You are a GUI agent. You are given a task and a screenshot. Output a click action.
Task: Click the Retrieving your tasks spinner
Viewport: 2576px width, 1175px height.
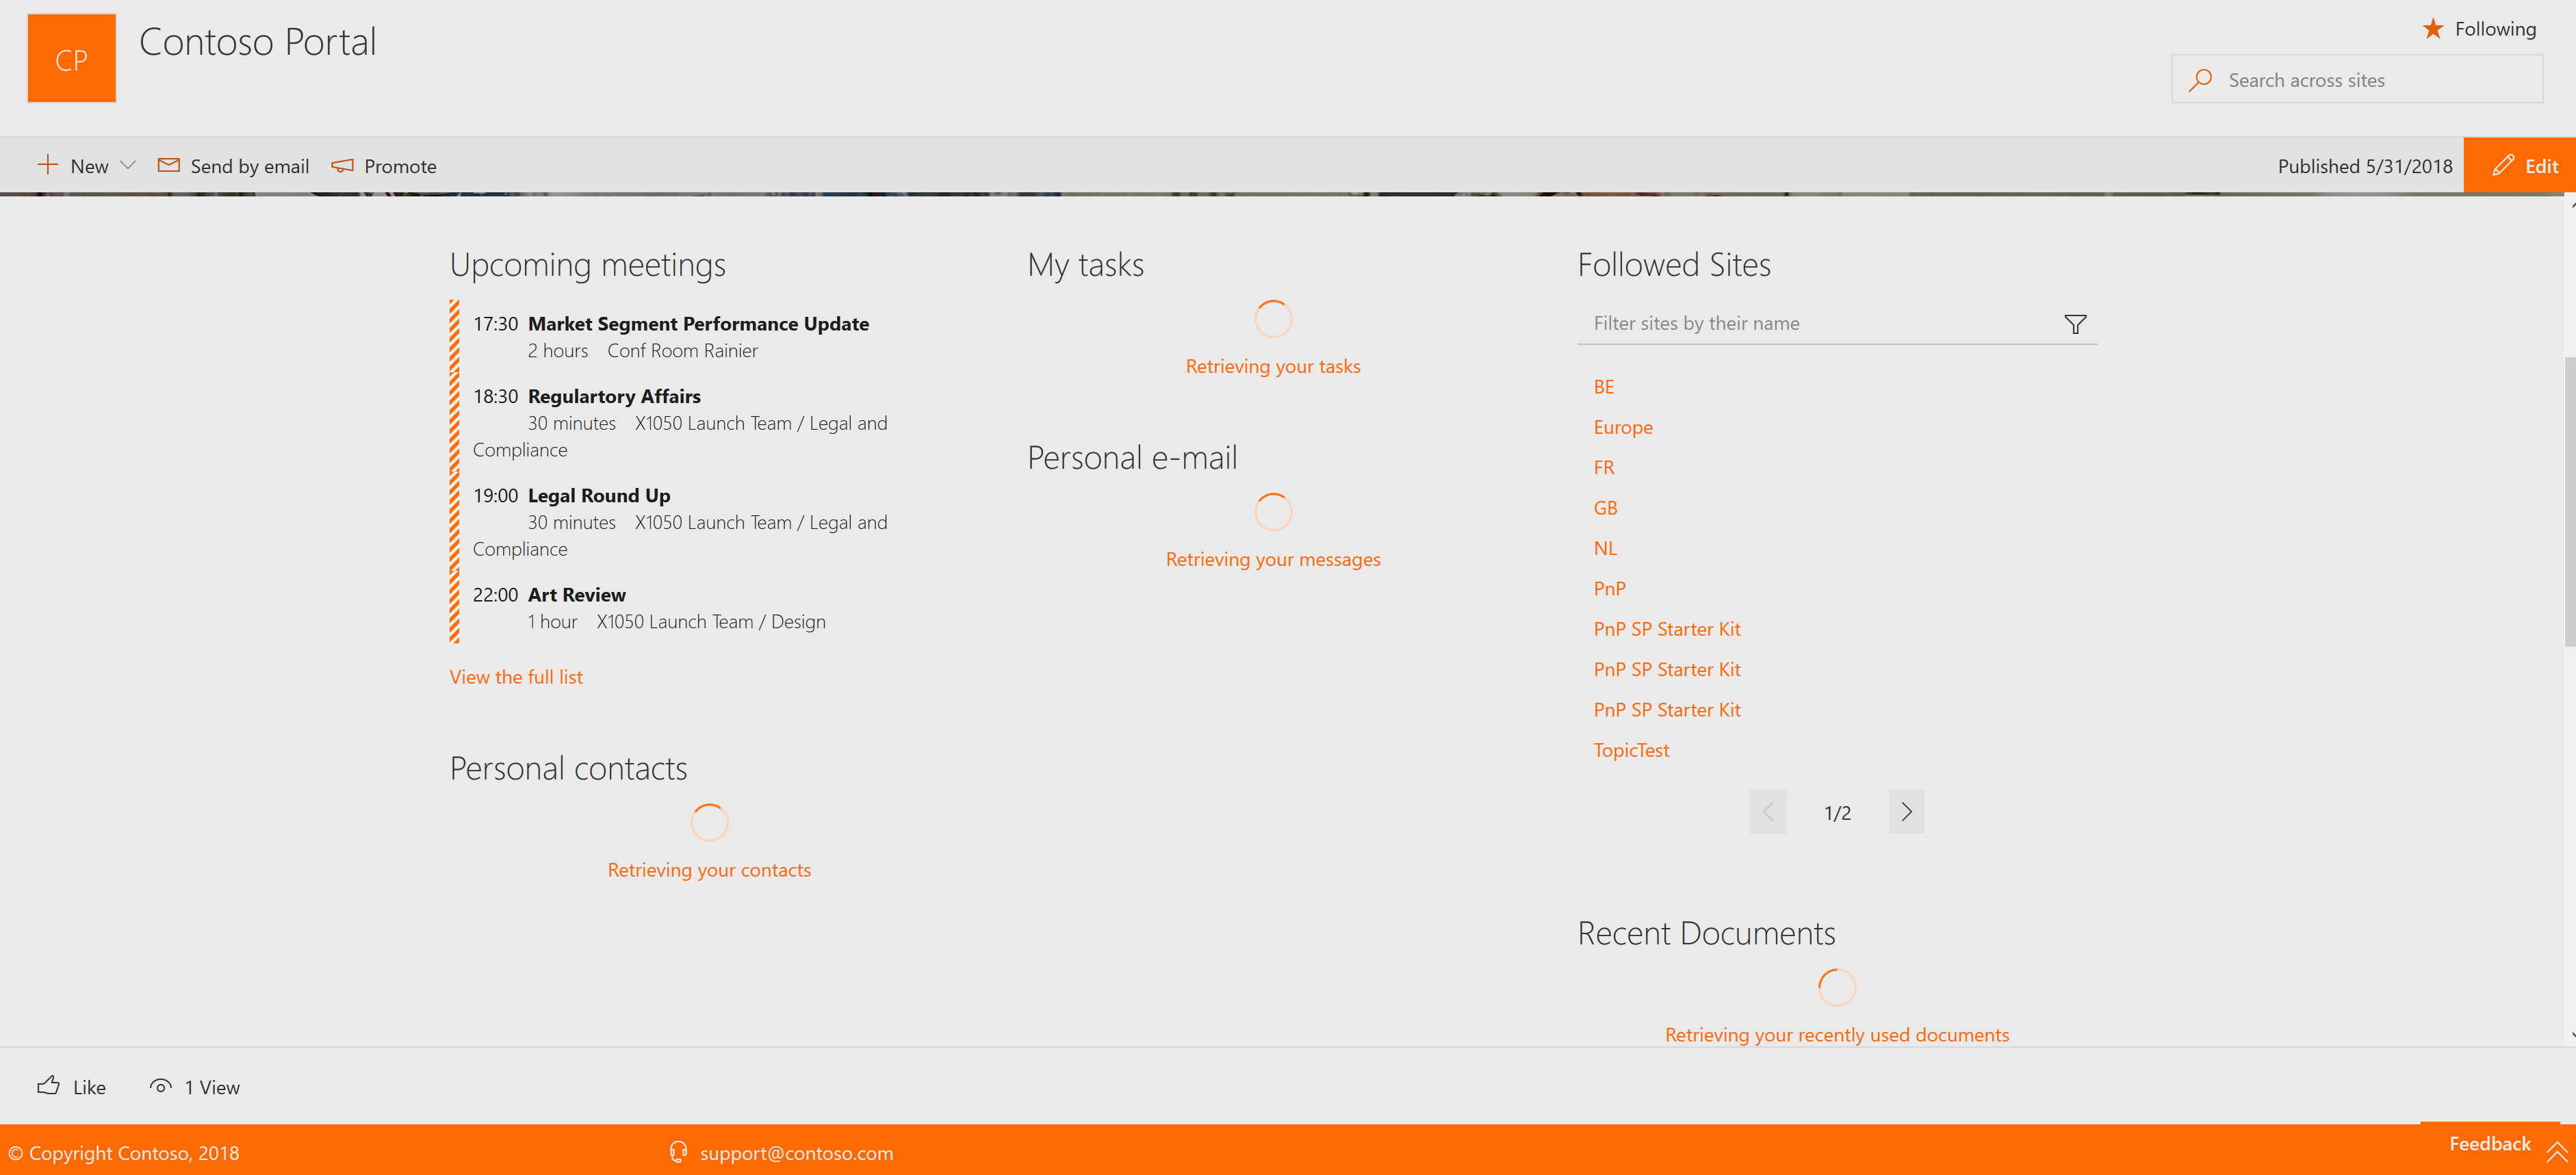coord(1273,319)
